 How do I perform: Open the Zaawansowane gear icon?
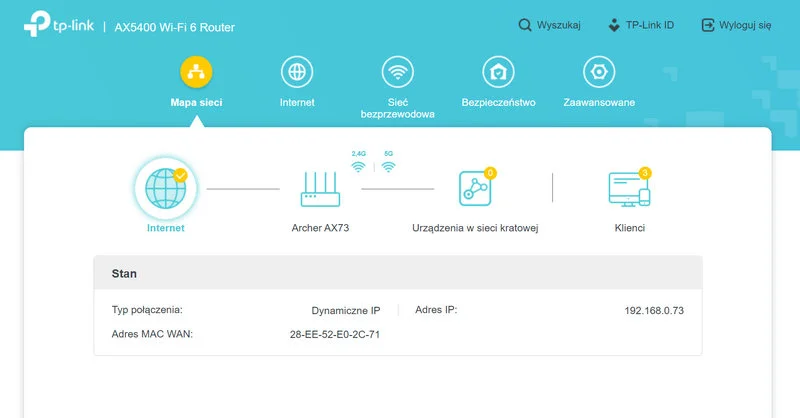tap(599, 72)
